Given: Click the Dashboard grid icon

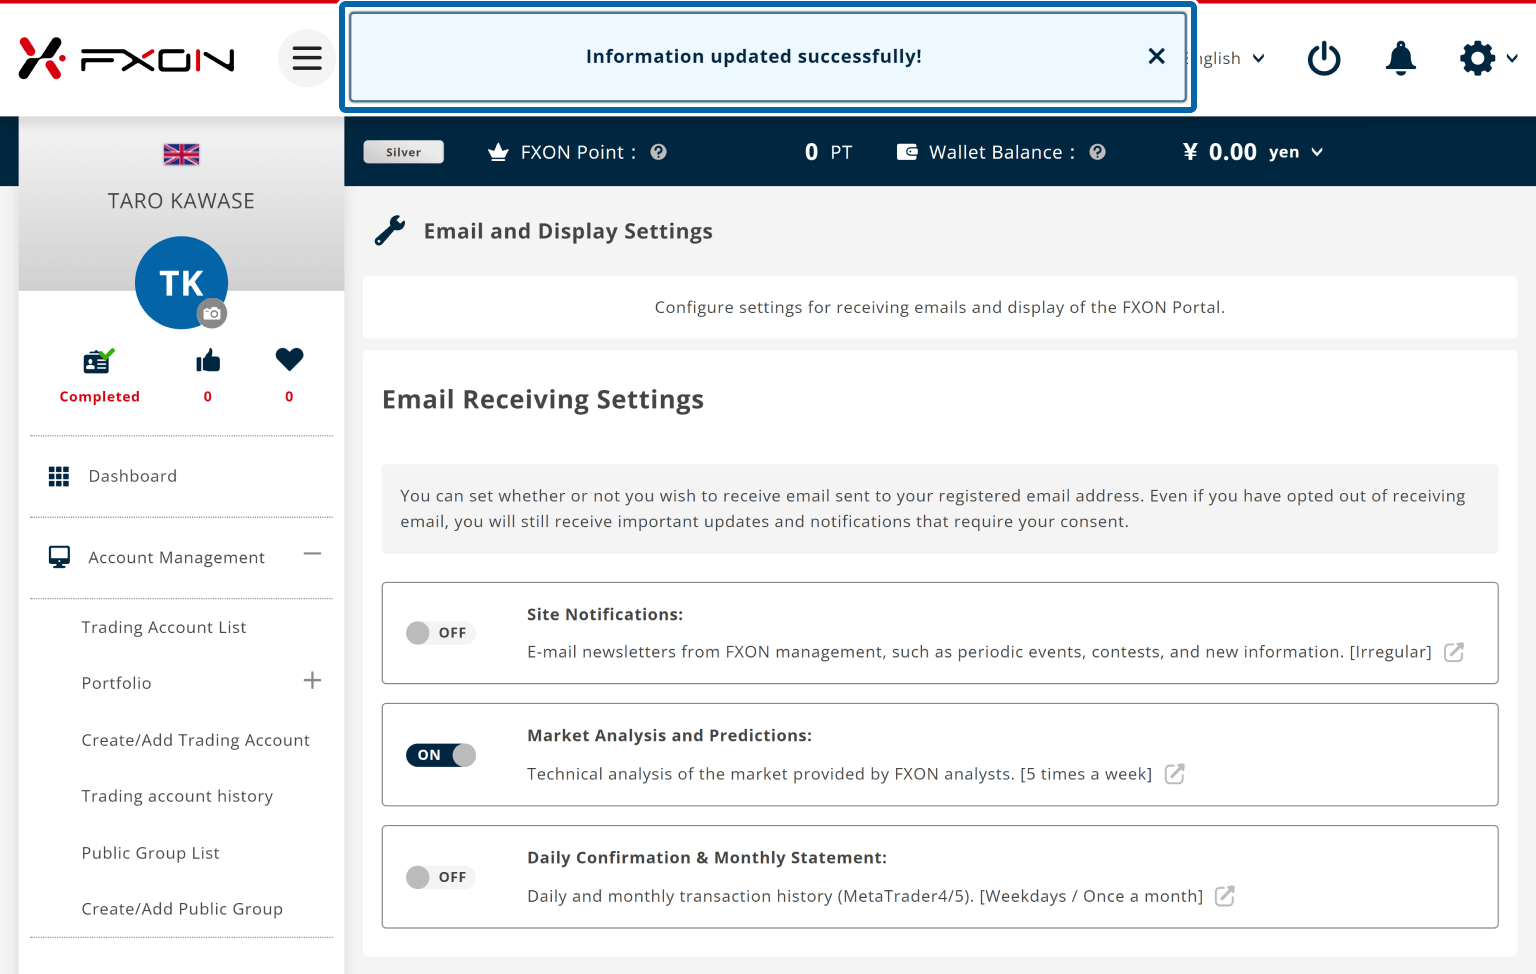Looking at the screenshot, I should [x=59, y=476].
